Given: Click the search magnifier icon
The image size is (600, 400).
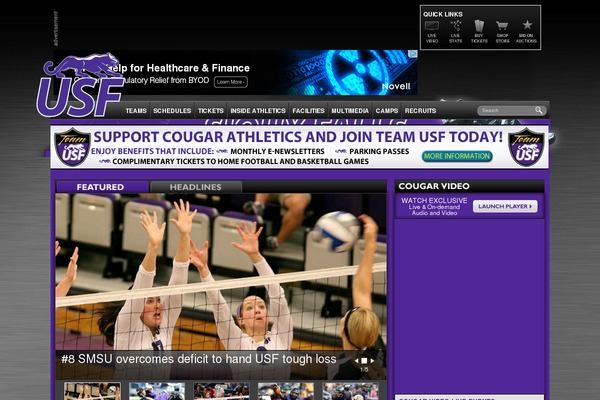Looking at the screenshot, I should 539,111.
